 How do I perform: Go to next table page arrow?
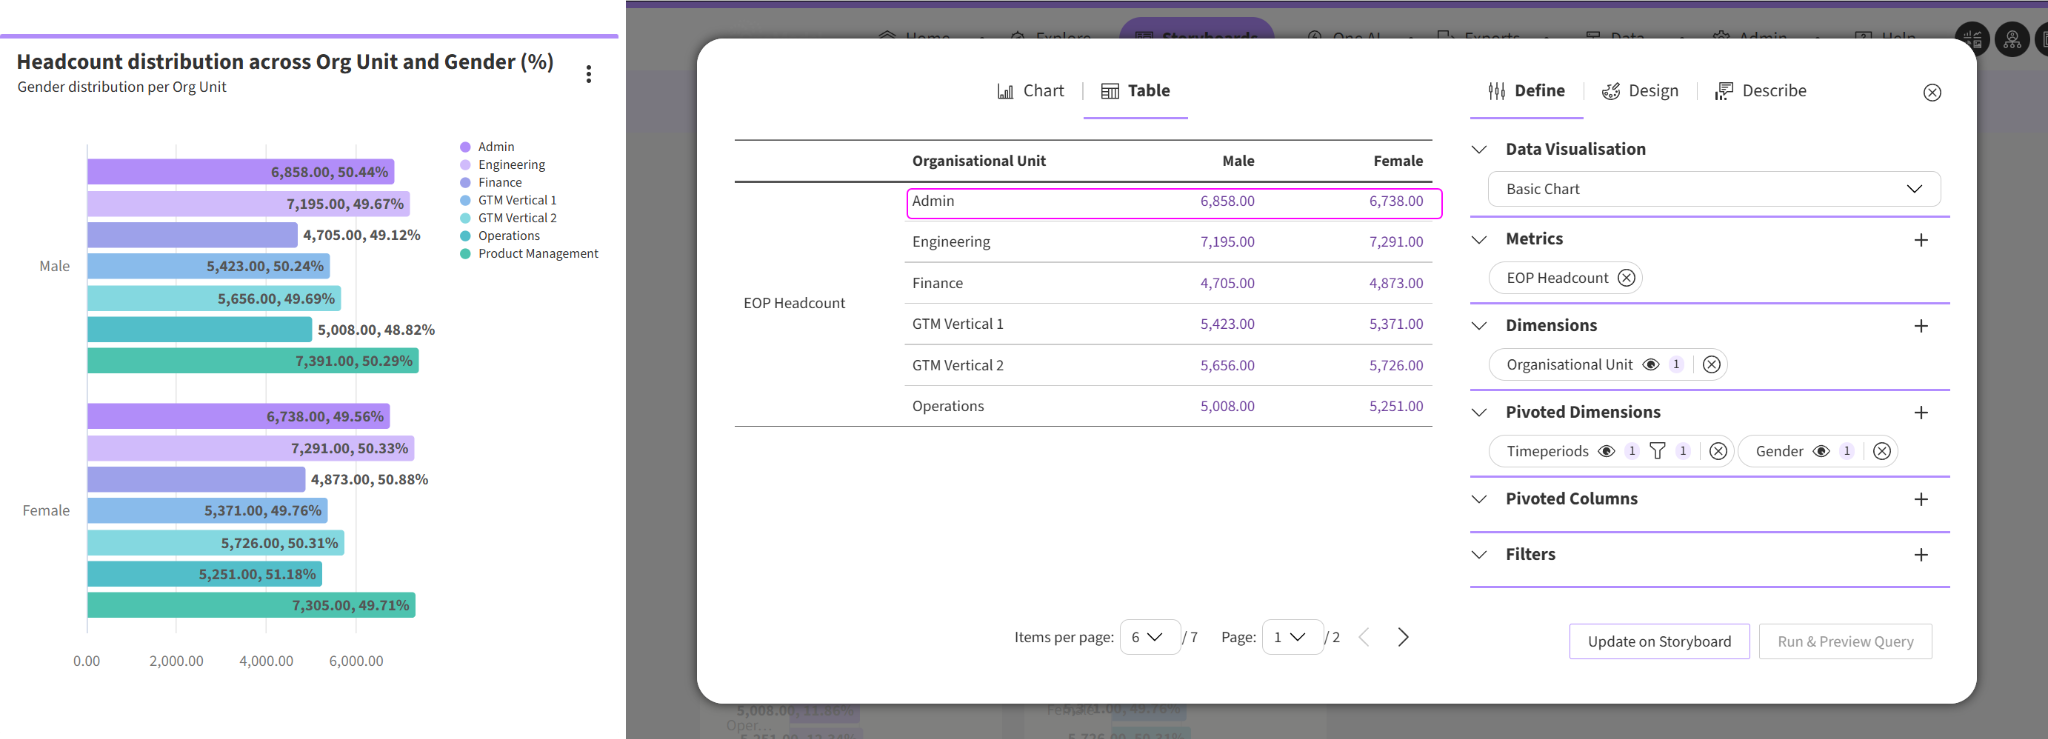(x=1403, y=637)
